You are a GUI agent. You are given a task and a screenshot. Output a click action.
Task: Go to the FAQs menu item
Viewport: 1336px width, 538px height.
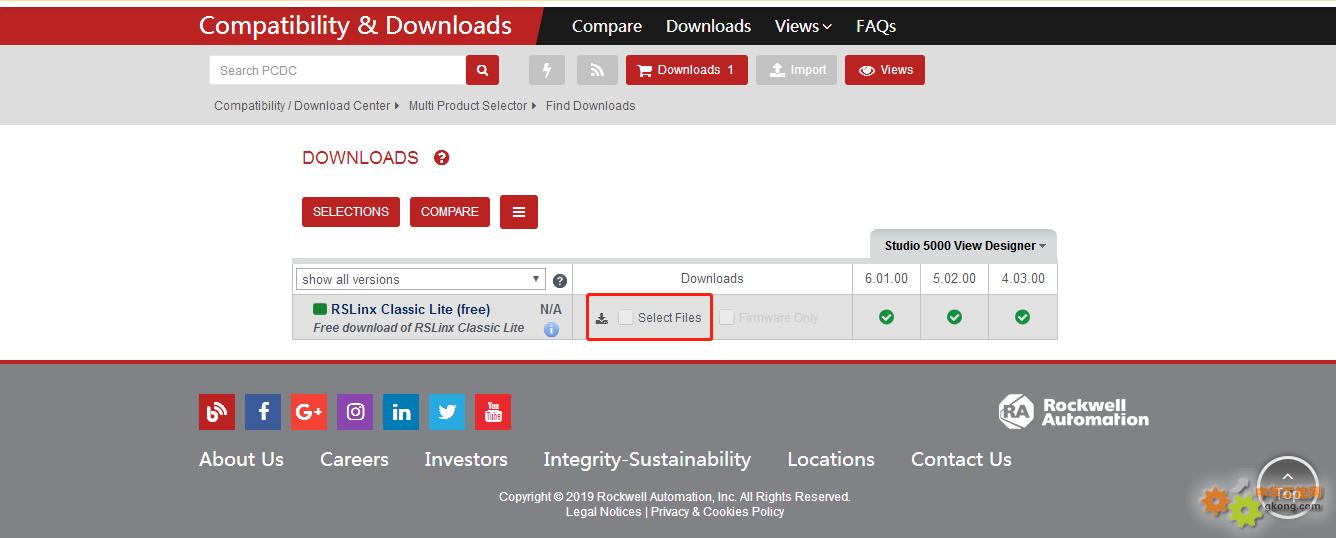[875, 26]
